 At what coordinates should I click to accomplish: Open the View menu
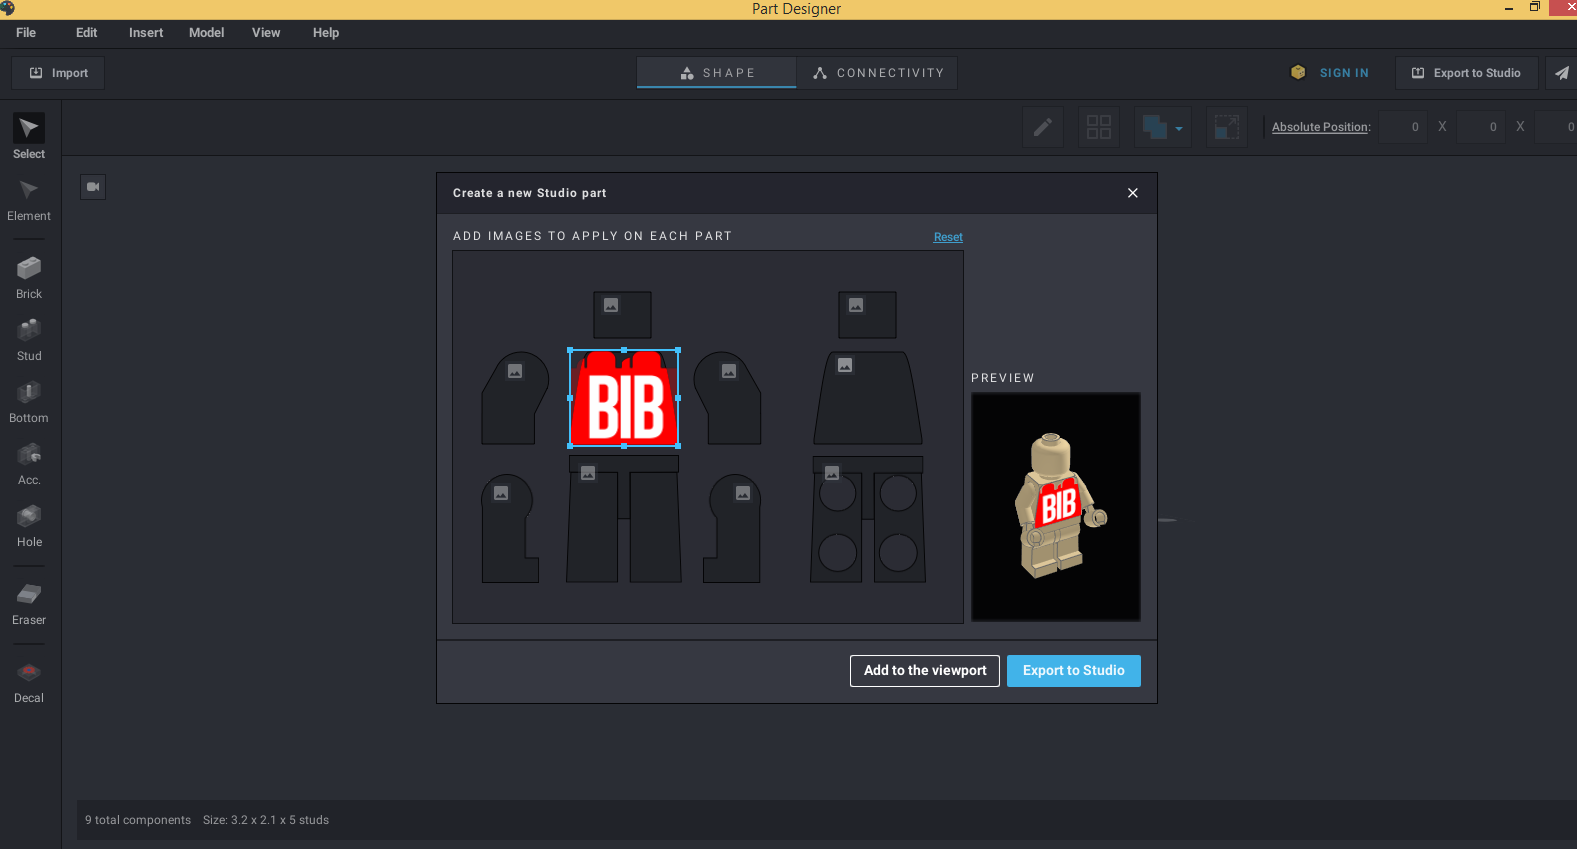click(266, 33)
